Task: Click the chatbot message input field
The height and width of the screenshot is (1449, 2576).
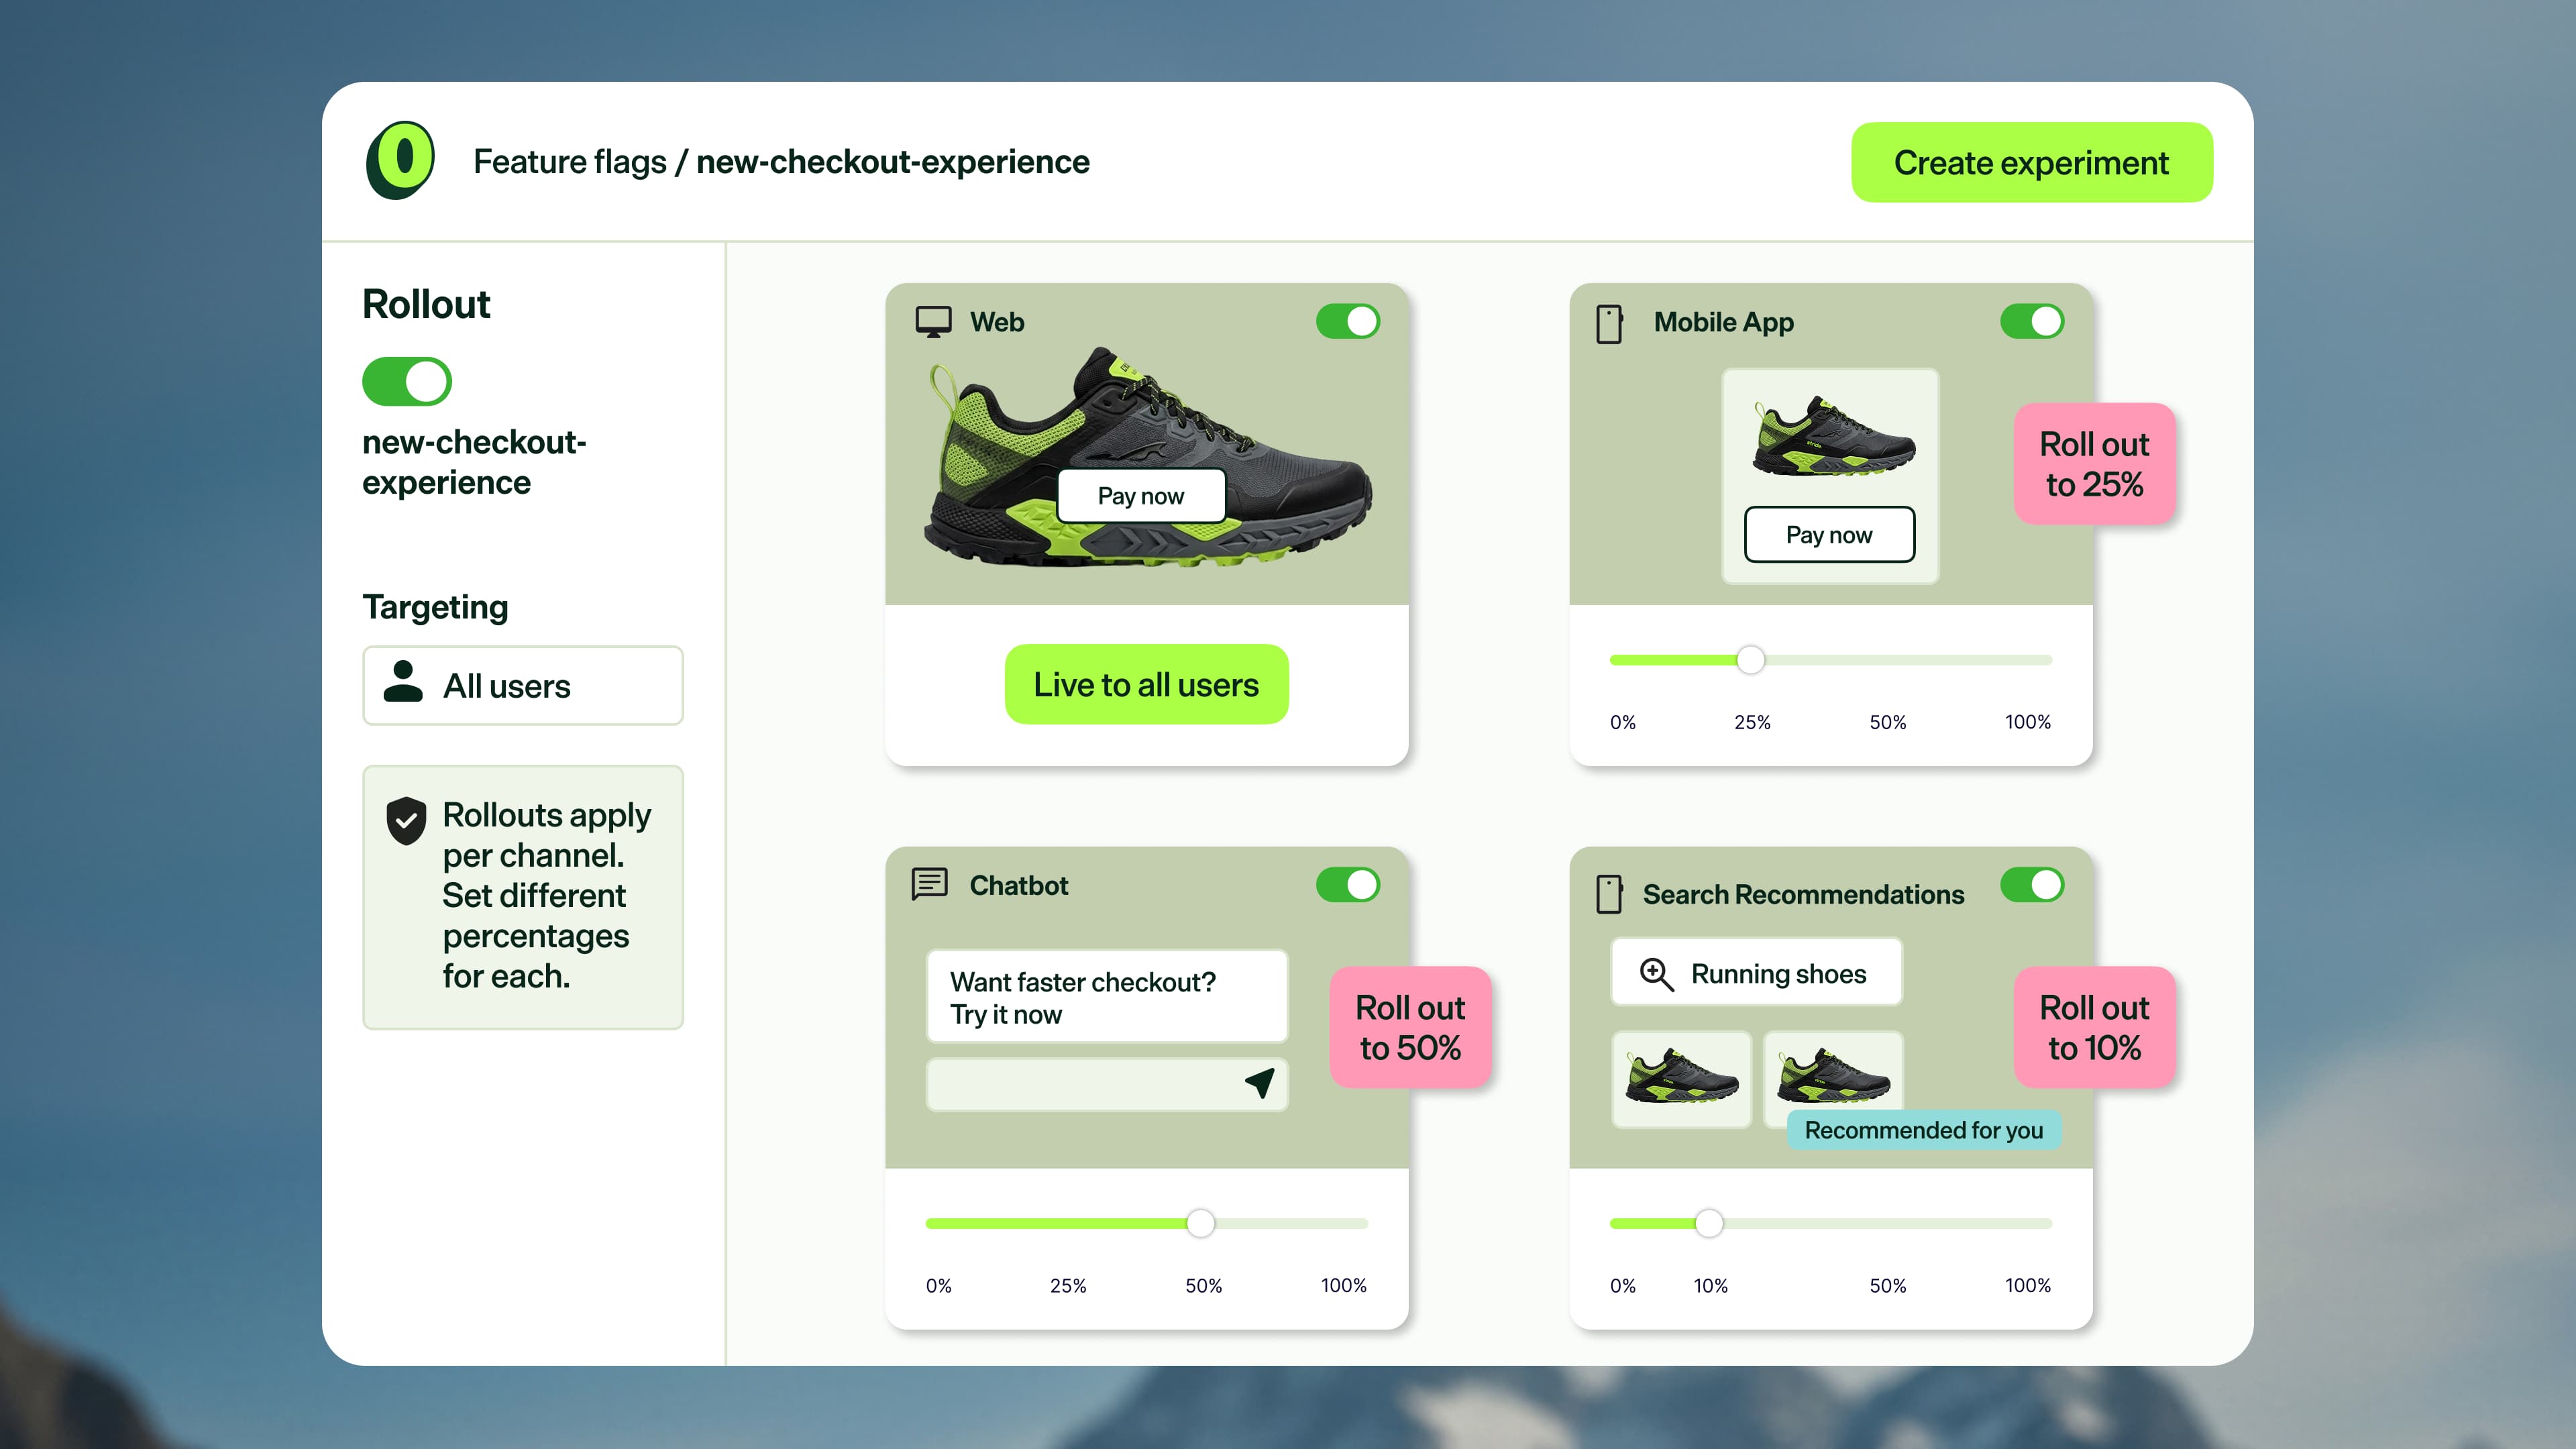Action: point(1107,1084)
